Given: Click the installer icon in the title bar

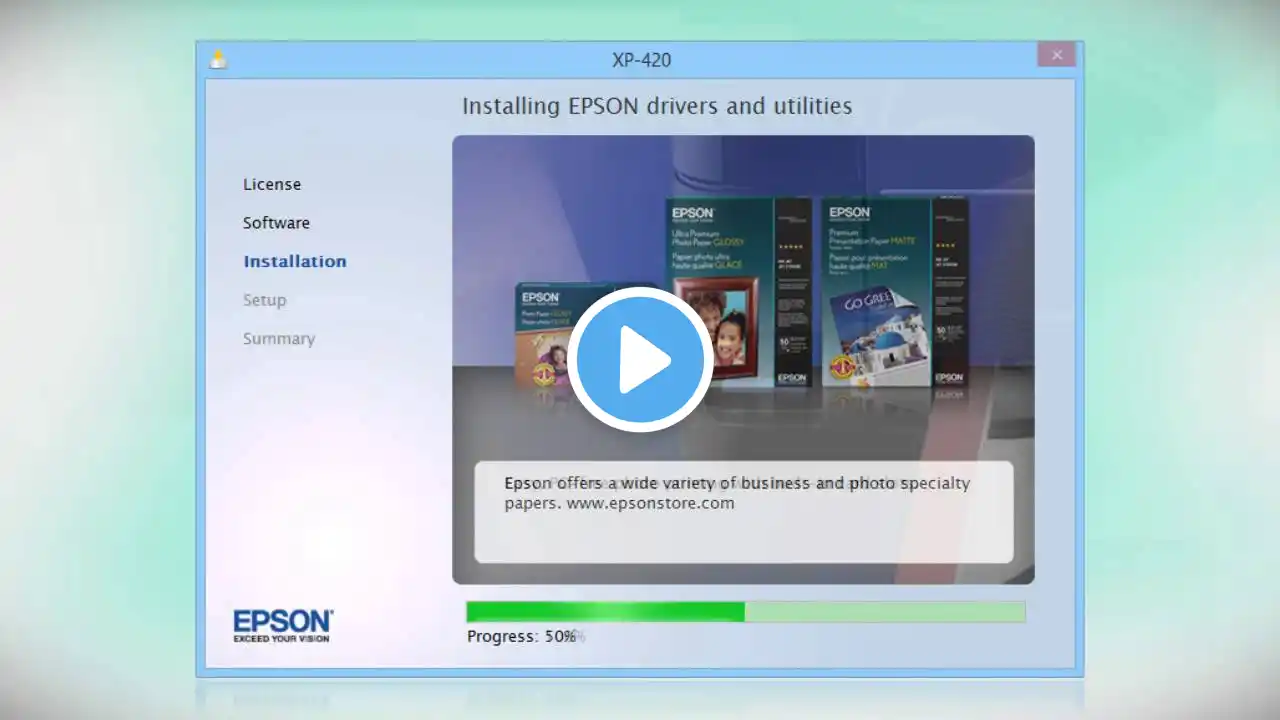Looking at the screenshot, I should tap(218, 59).
